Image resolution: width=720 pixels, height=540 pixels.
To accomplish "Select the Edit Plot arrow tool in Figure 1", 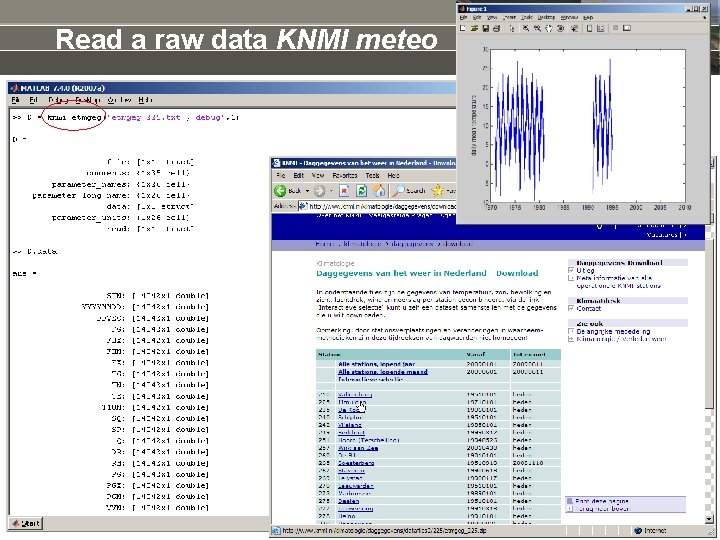I will point(512,28).
